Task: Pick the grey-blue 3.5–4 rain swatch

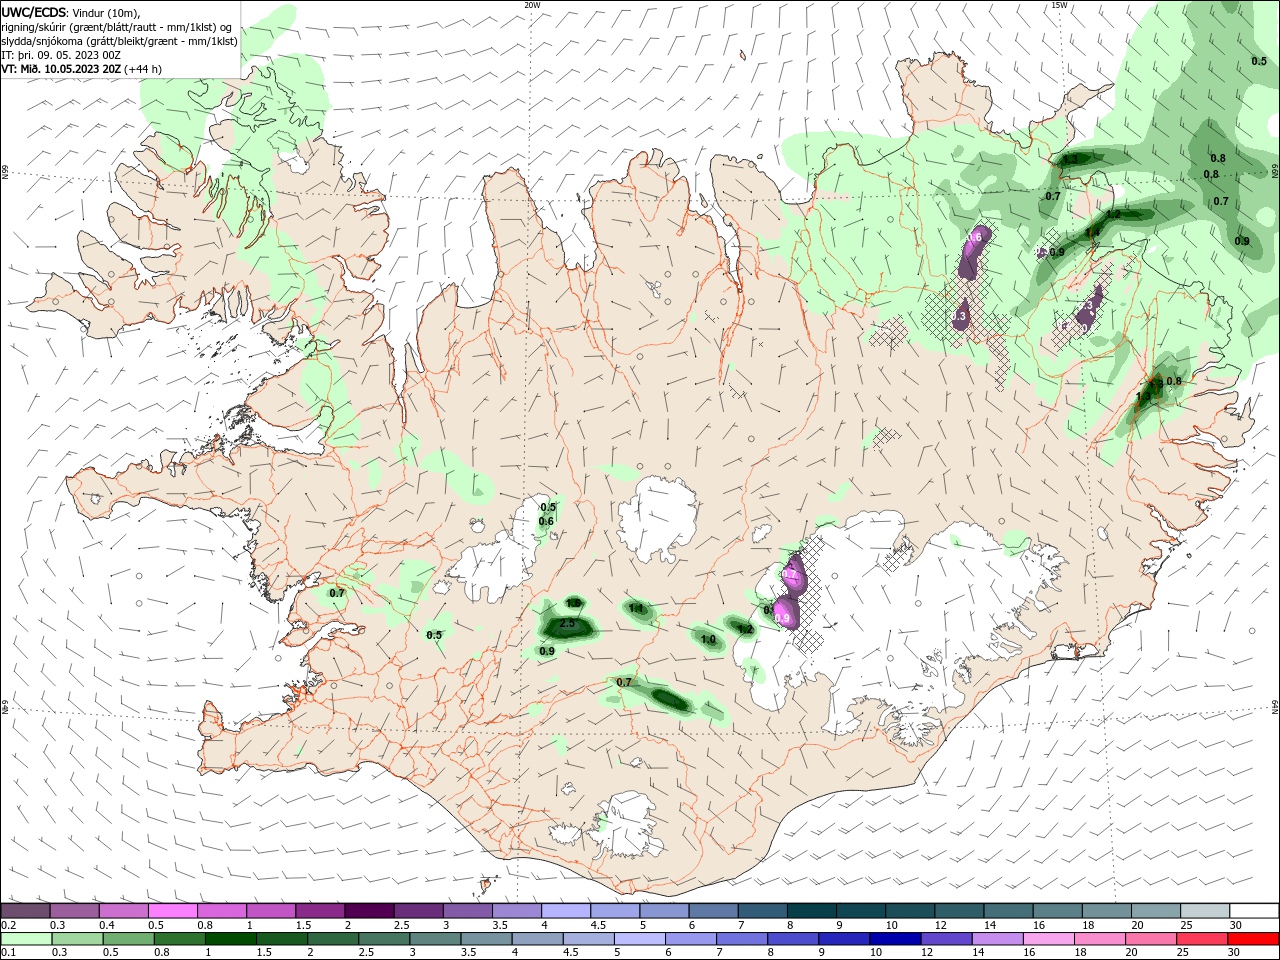Action: pyautogui.click(x=486, y=939)
